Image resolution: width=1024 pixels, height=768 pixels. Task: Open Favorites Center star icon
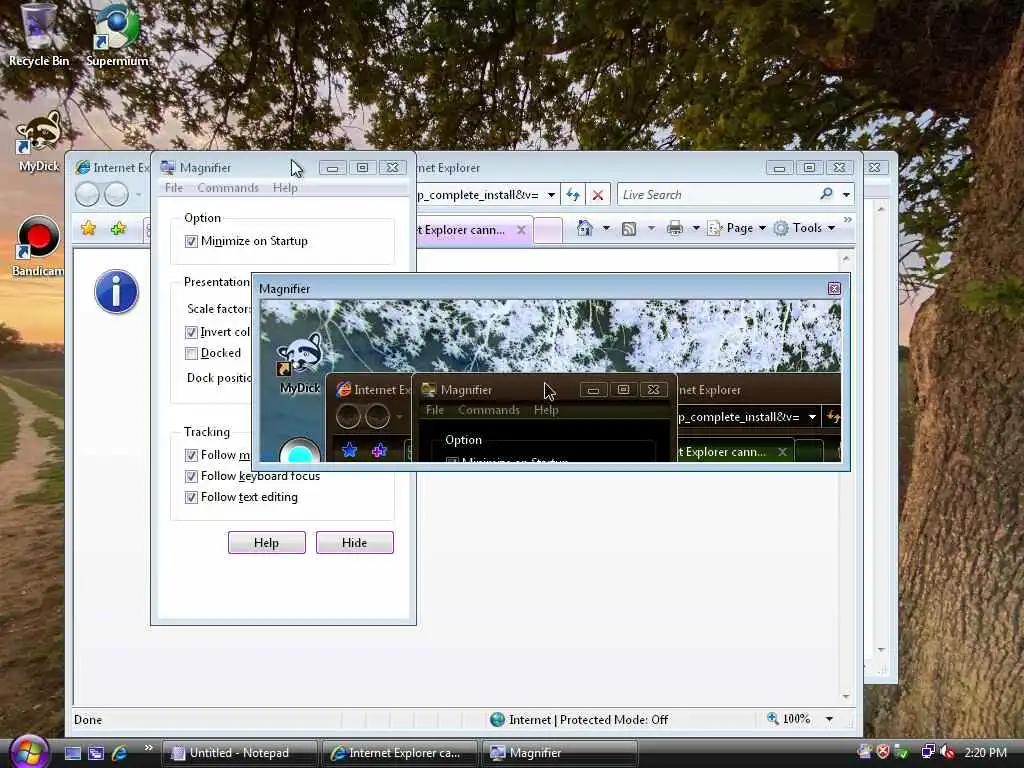pos(88,228)
